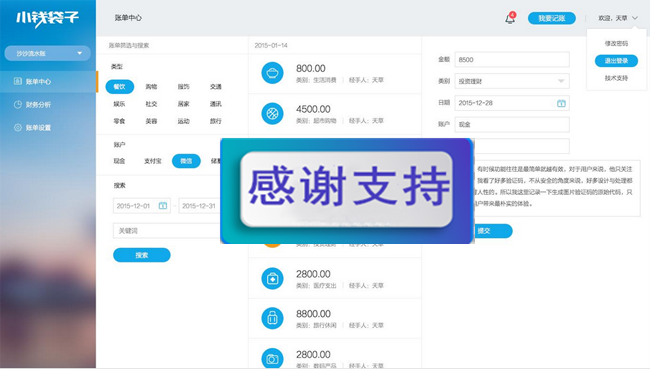650x371 pixels.
Task: Toggle the 社交 category filter
Action: pos(151,104)
